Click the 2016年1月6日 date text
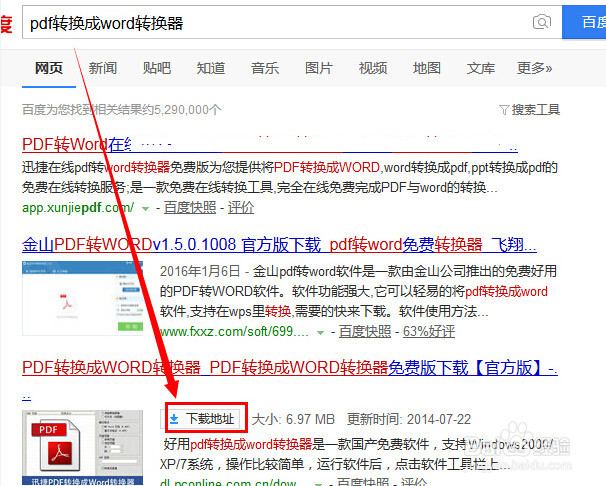Viewport: 606px width, 486px height. (200, 271)
